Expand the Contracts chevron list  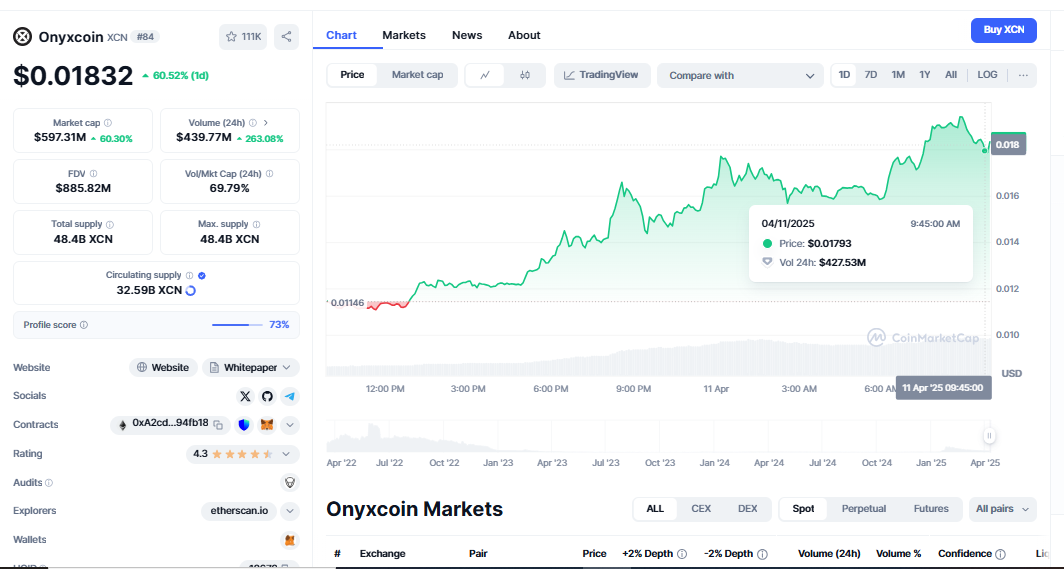click(x=290, y=425)
